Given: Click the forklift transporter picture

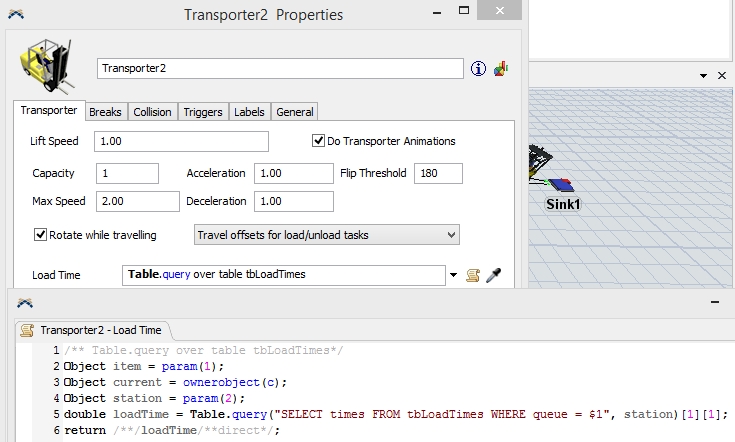Looking at the screenshot, I should [x=44, y=68].
